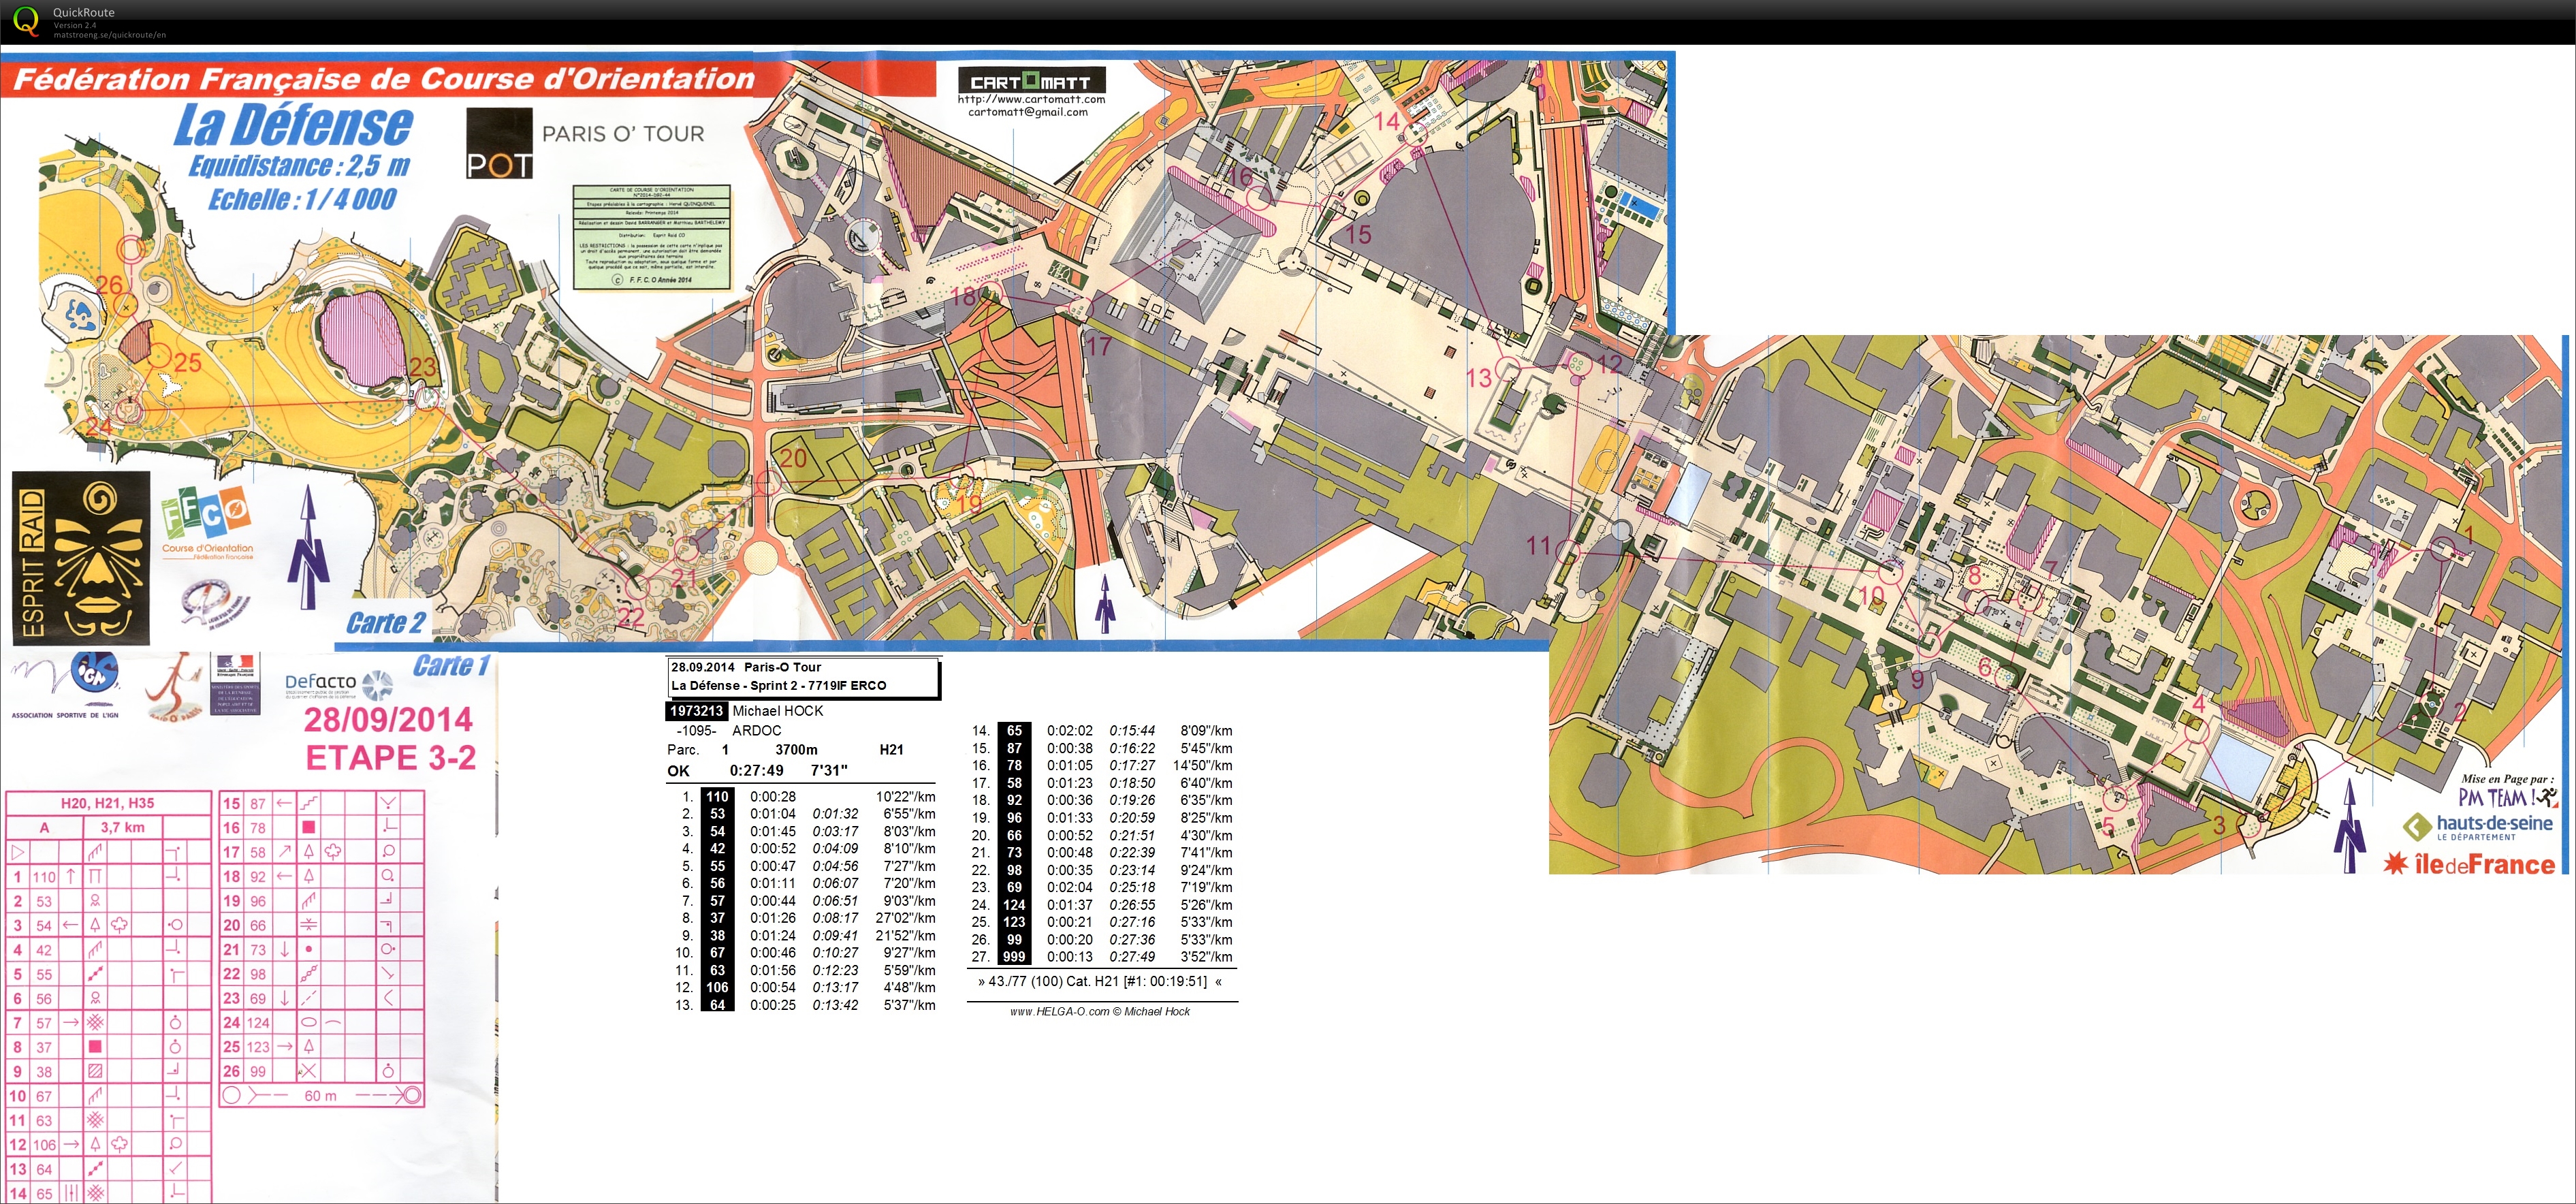Click control number 25 on the map
The width and height of the screenshot is (2576, 1204).
[x=187, y=362]
